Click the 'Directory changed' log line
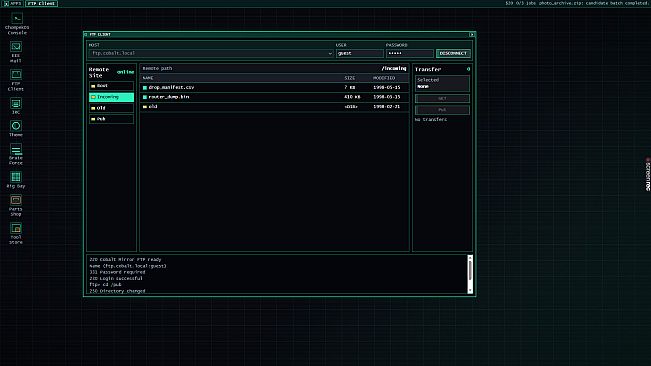Screen dimensions: 651x366 117,291
